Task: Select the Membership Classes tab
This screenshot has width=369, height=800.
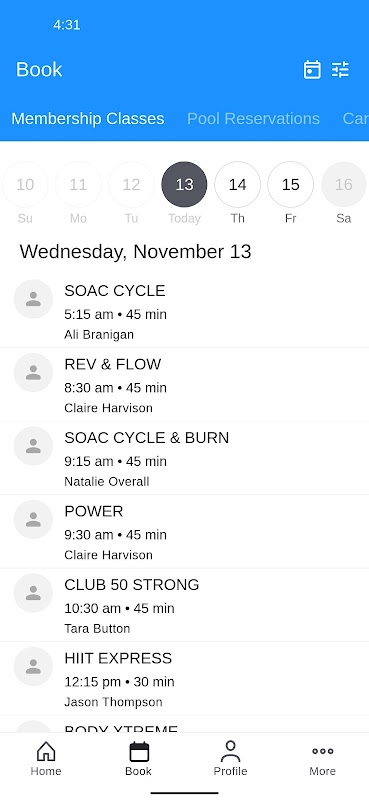Action: click(88, 118)
